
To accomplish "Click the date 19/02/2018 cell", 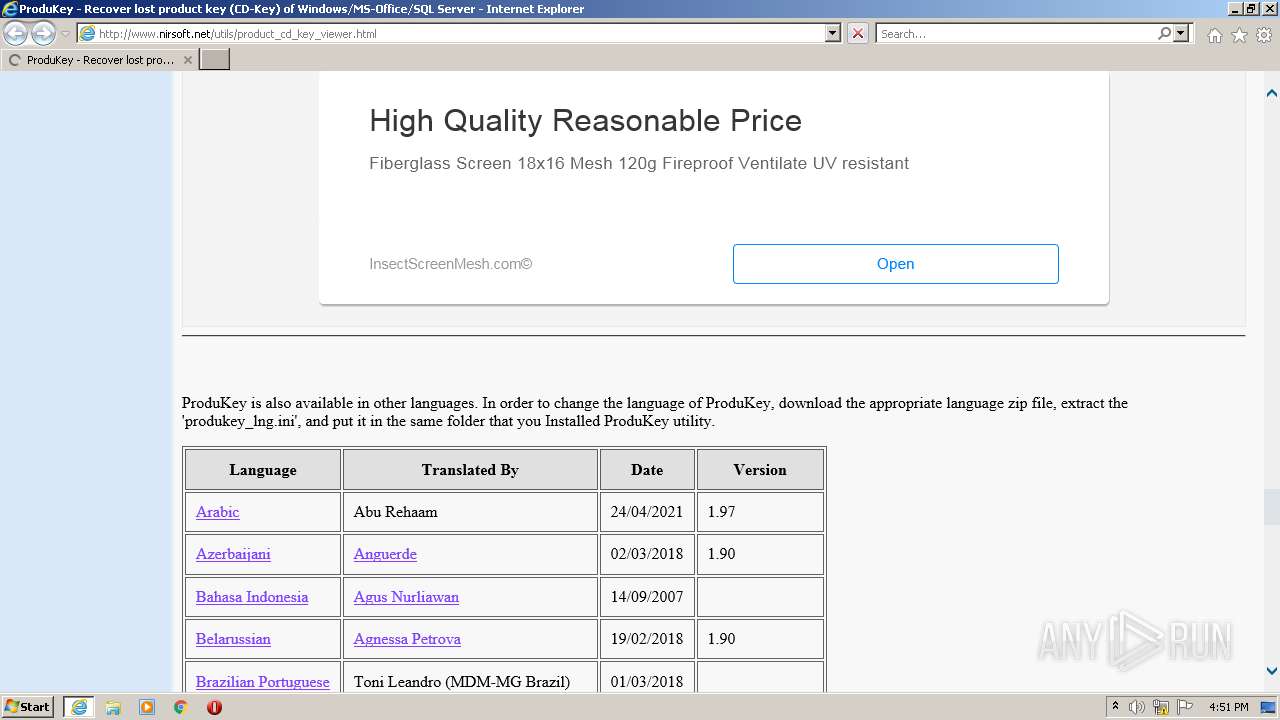I will coord(647,639).
